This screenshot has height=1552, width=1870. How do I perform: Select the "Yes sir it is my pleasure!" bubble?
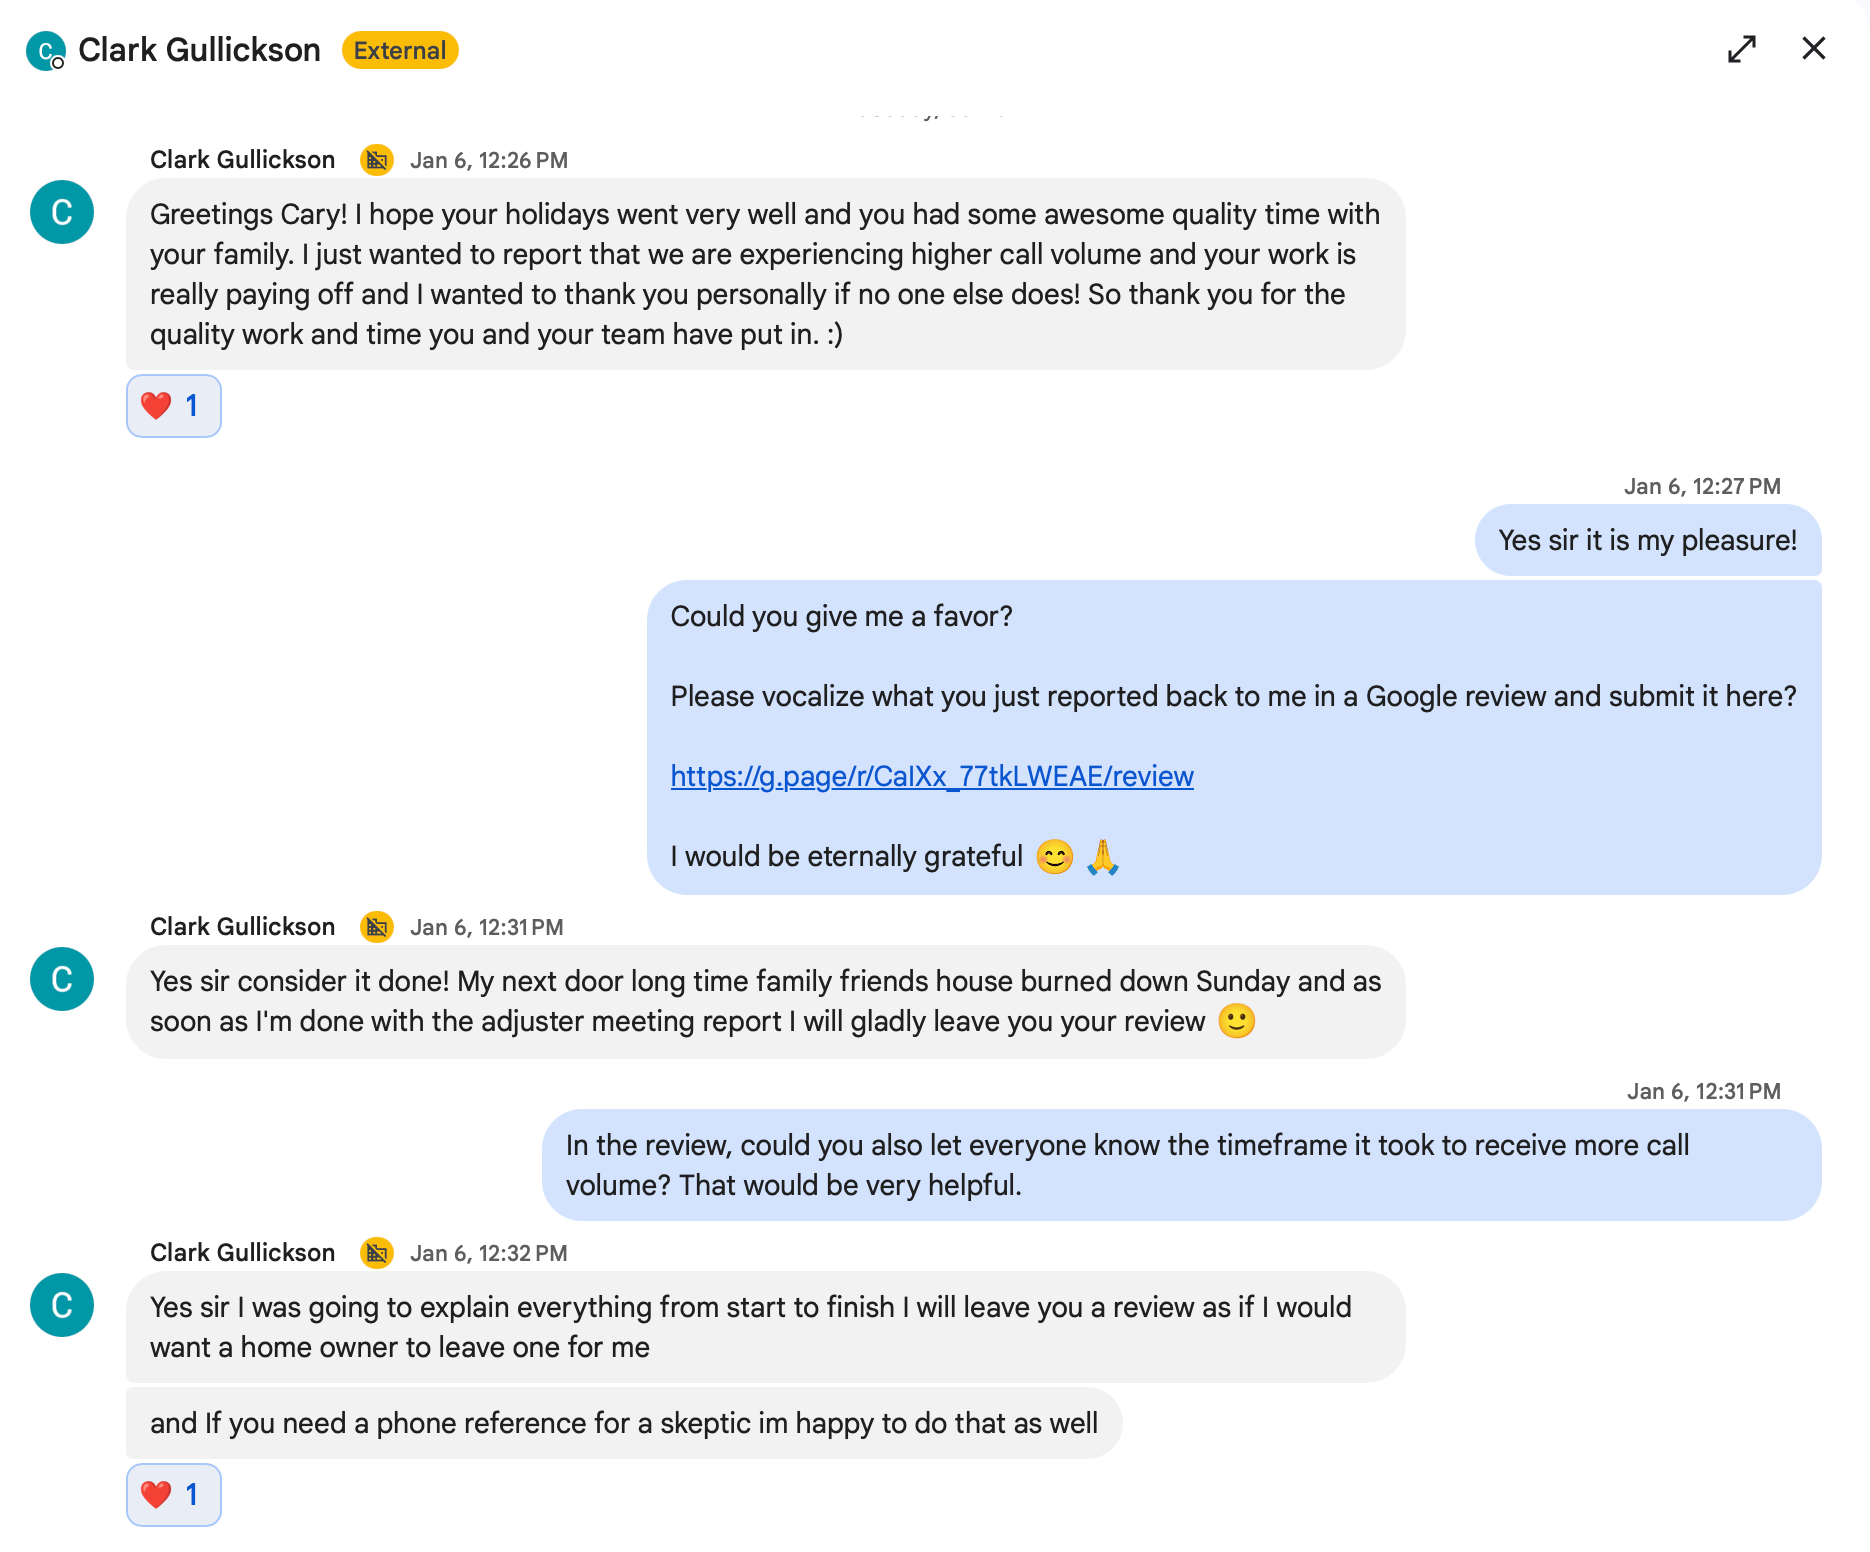(x=1648, y=540)
